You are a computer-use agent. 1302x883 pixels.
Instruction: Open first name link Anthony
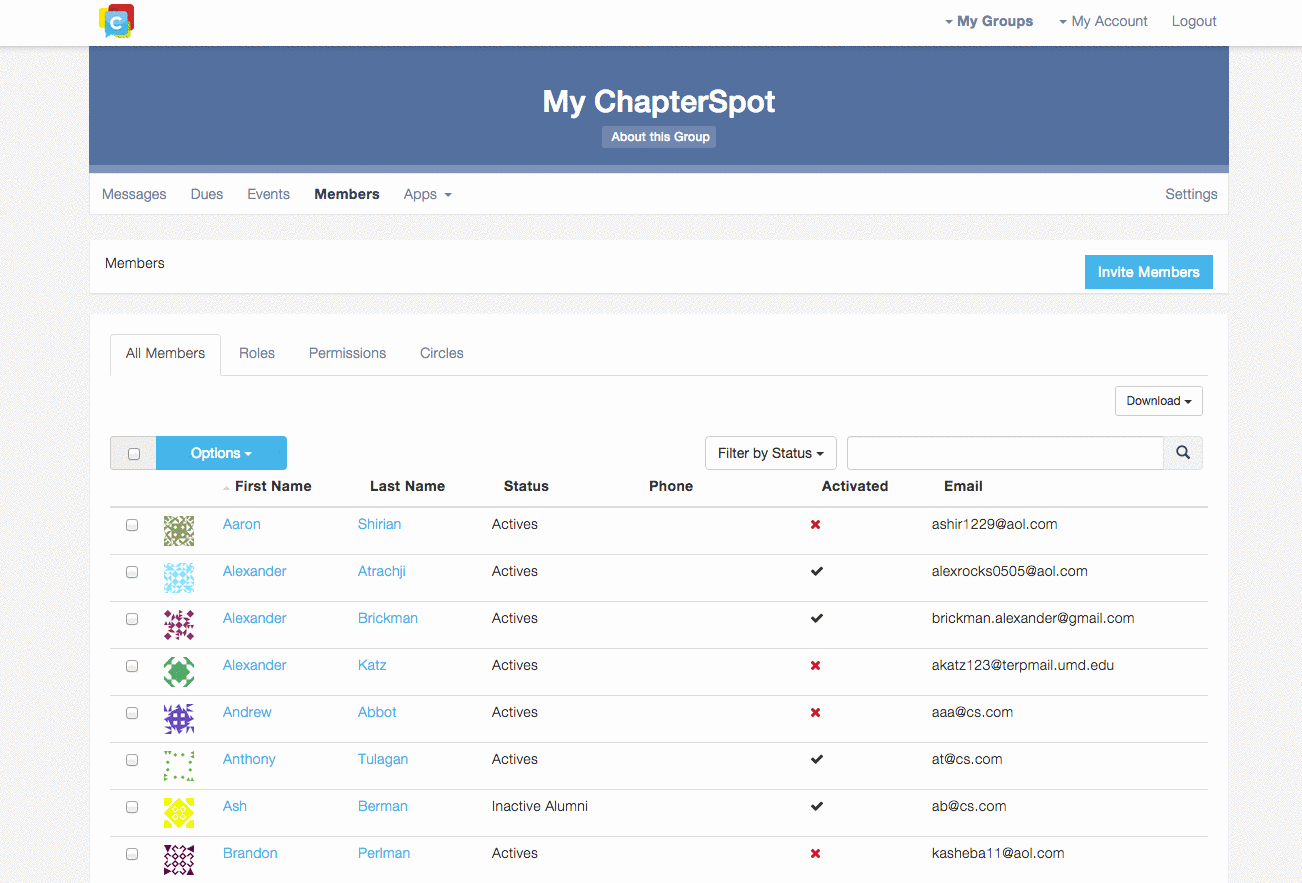(x=249, y=759)
